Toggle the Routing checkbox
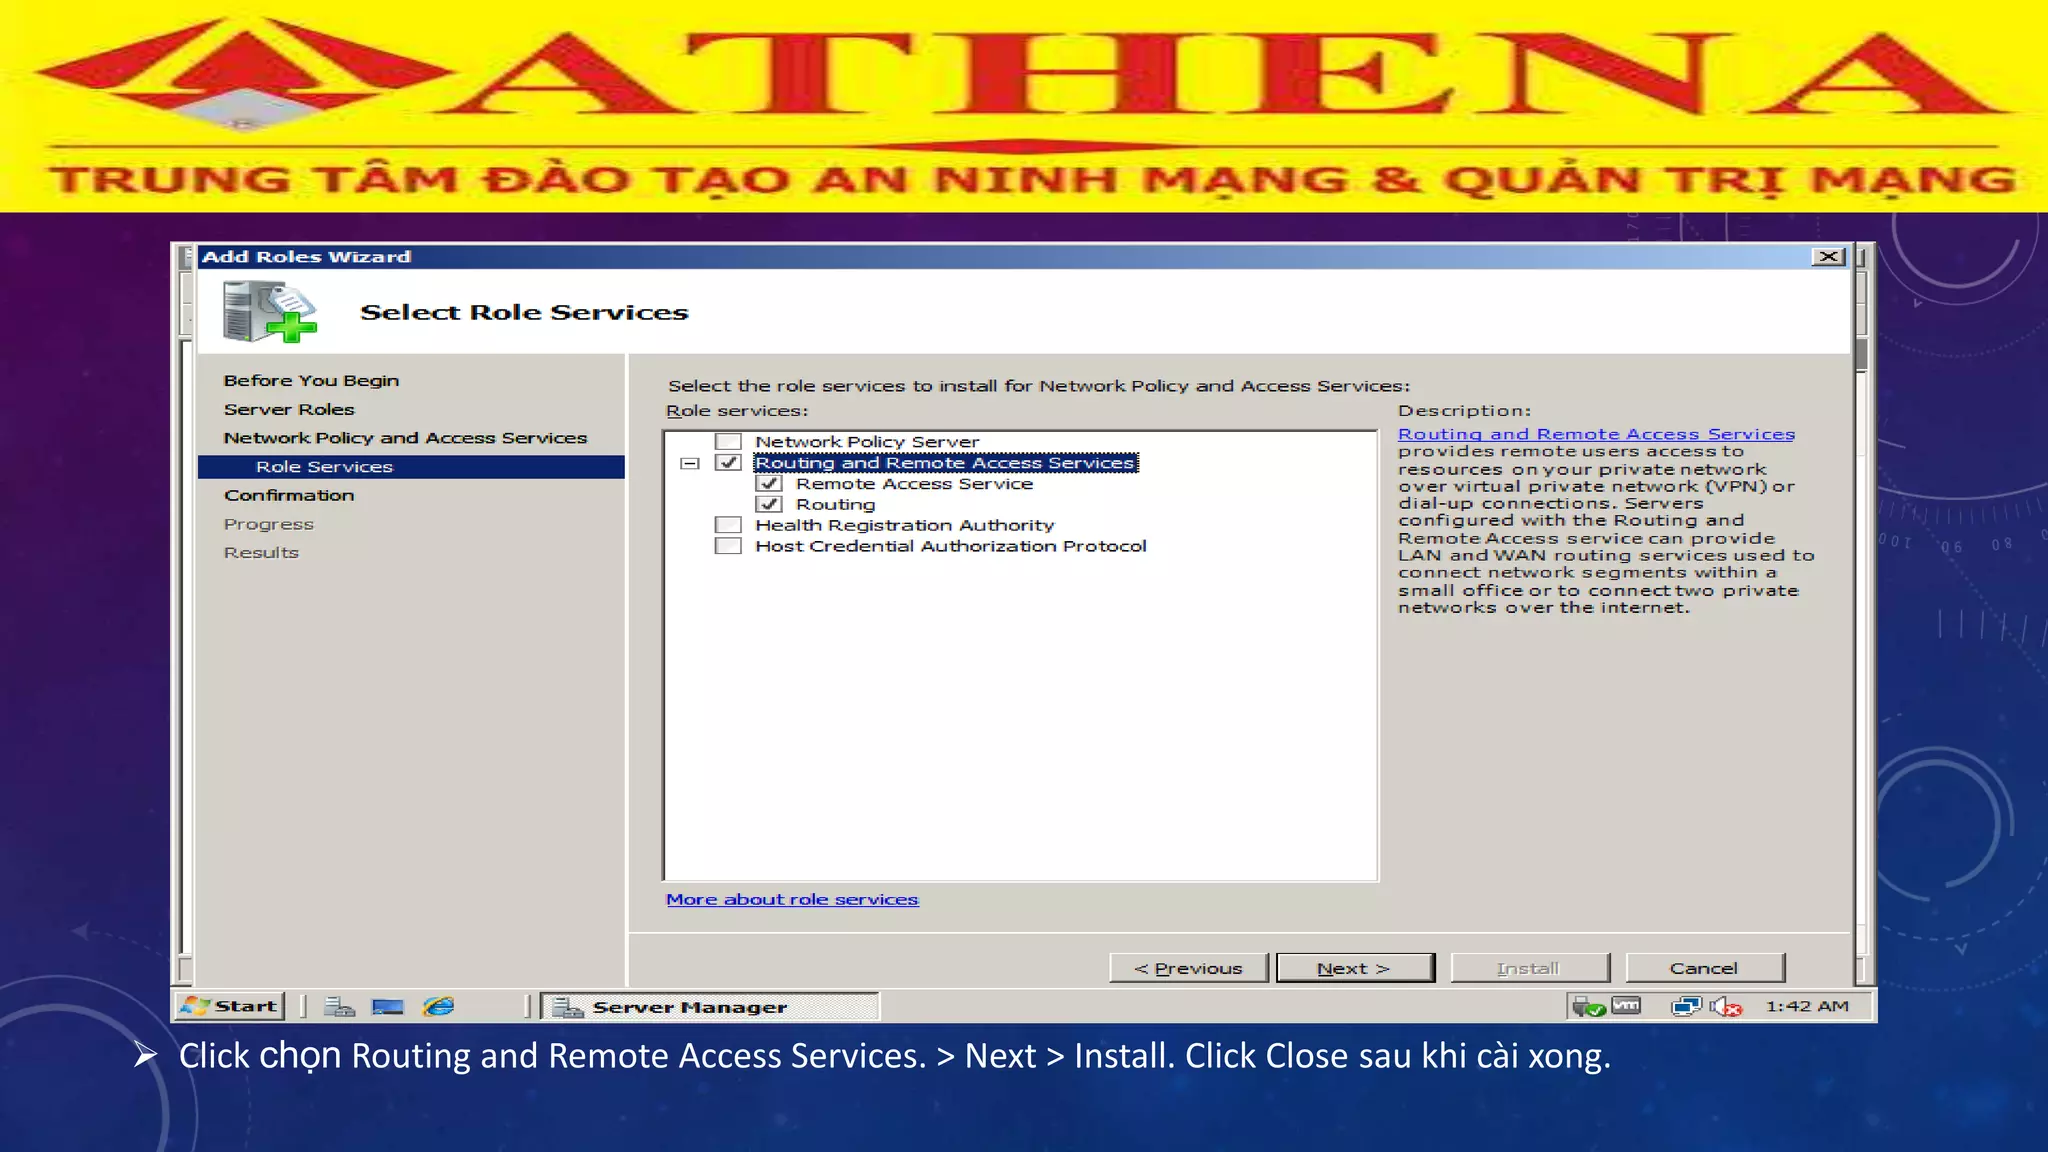The height and width of the screenshot is (1152, 2048). (x=769, y=504)
